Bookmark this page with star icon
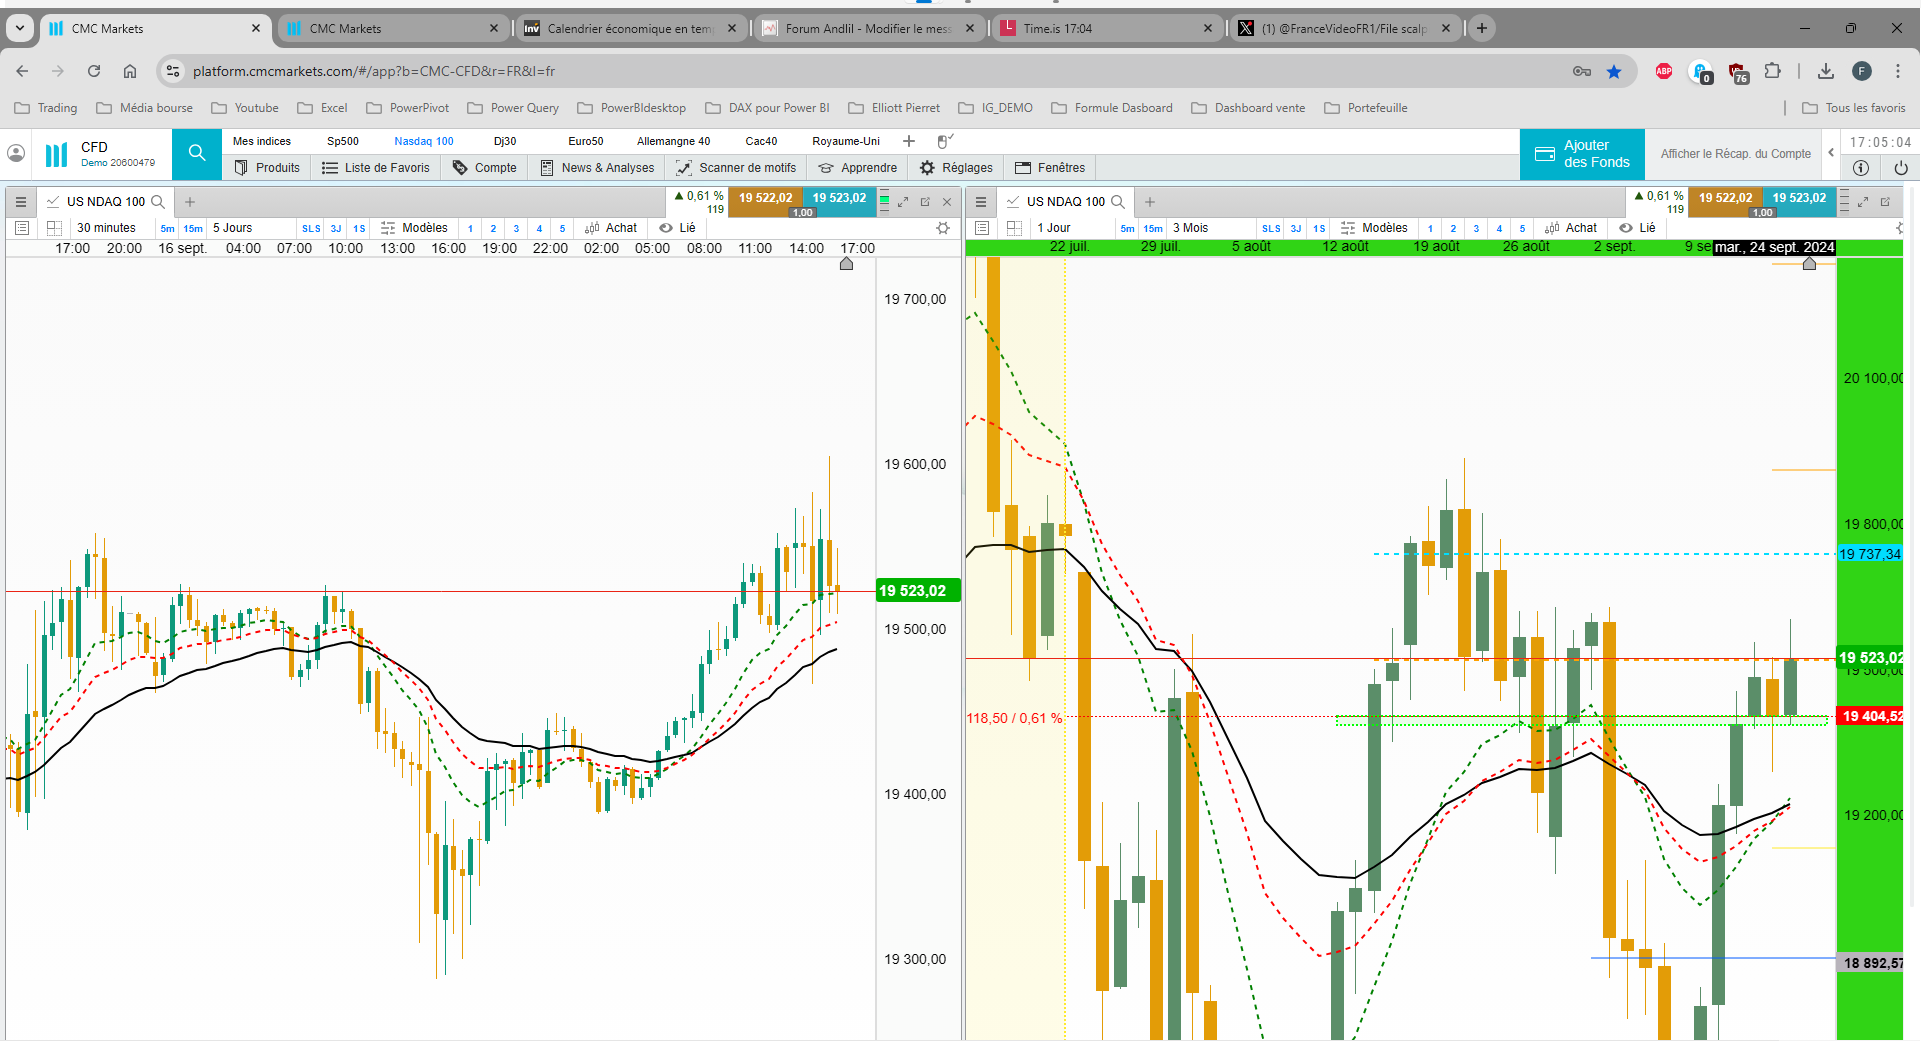This screenshot has height=1041, width=1921. 1614,71
